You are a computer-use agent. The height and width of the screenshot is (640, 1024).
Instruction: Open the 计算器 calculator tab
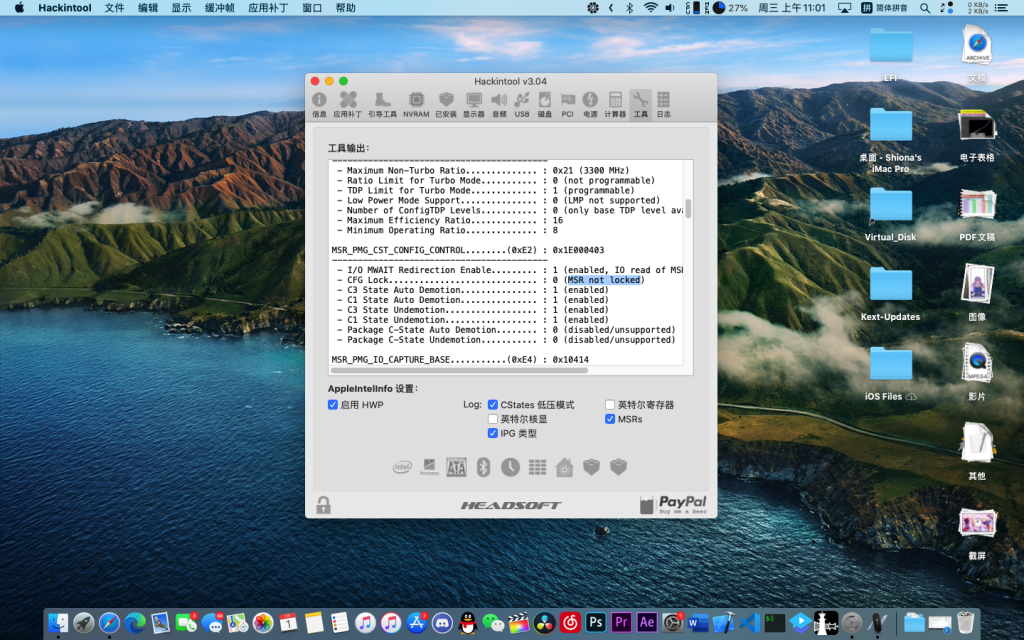pyautogui.click(x=615, y=104)
